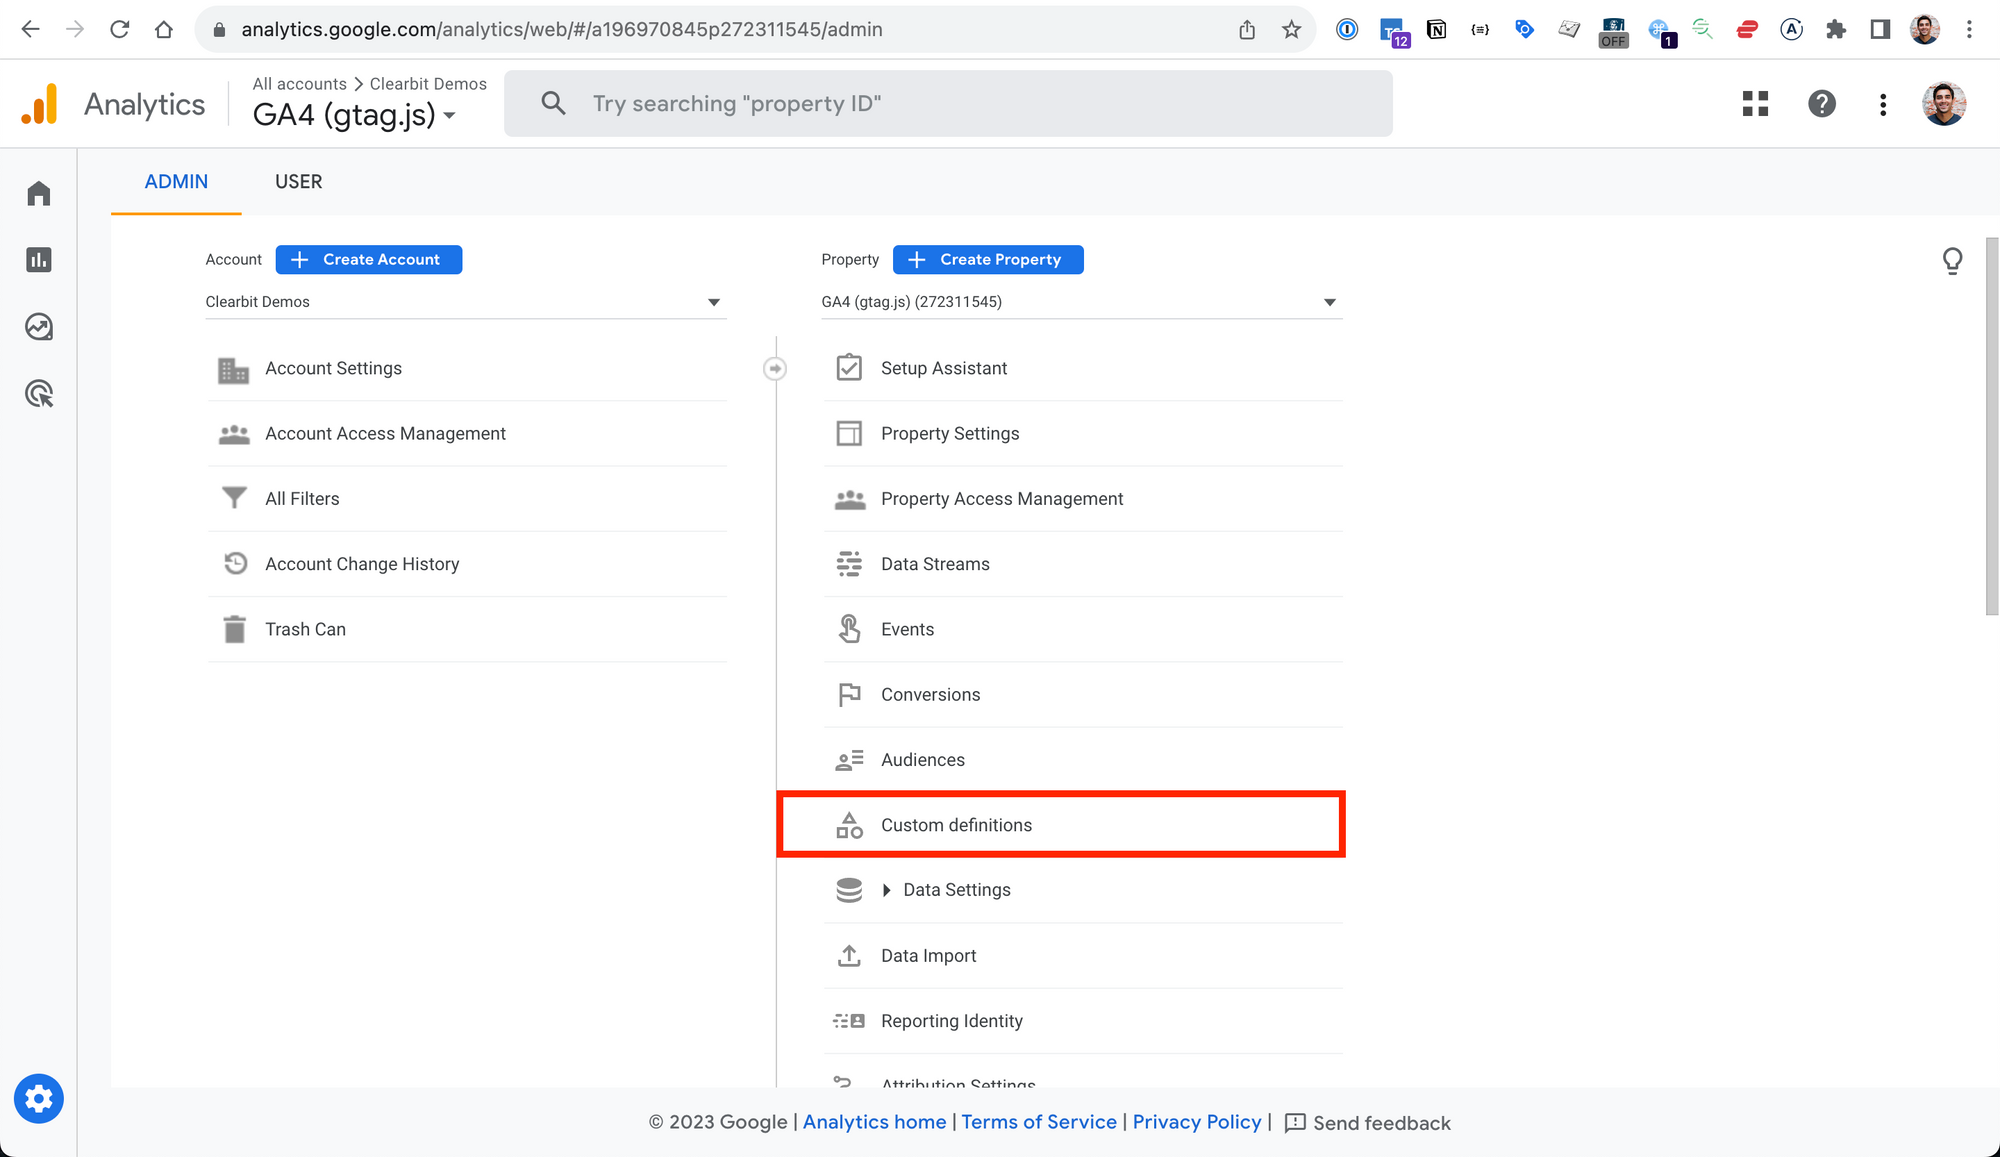
Task: Click the search magnifier icon
Action: point(553,103)
